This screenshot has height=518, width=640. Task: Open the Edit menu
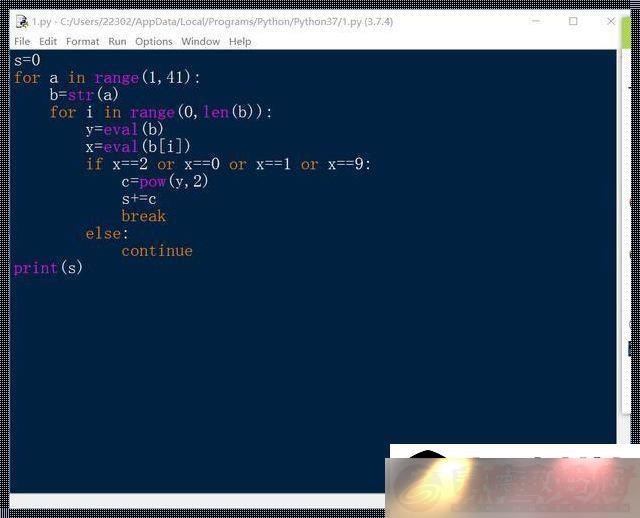(x=48, y=42)
